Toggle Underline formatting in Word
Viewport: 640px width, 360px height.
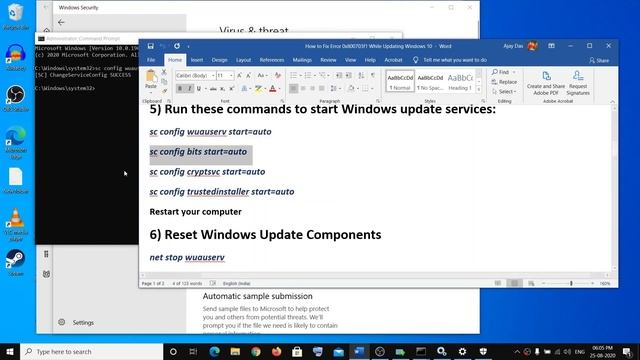(199, 89)
